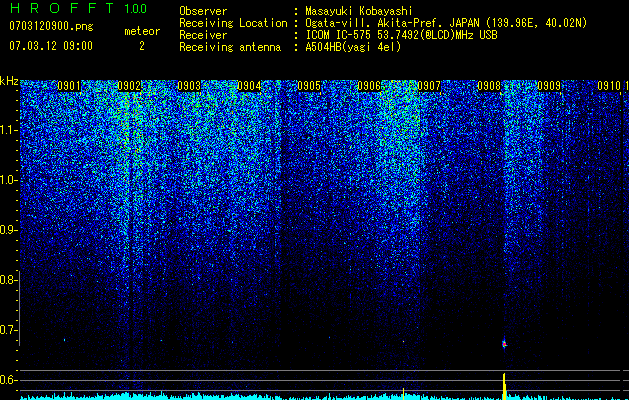Click the 0907 time marker

(x=429, y=86)
